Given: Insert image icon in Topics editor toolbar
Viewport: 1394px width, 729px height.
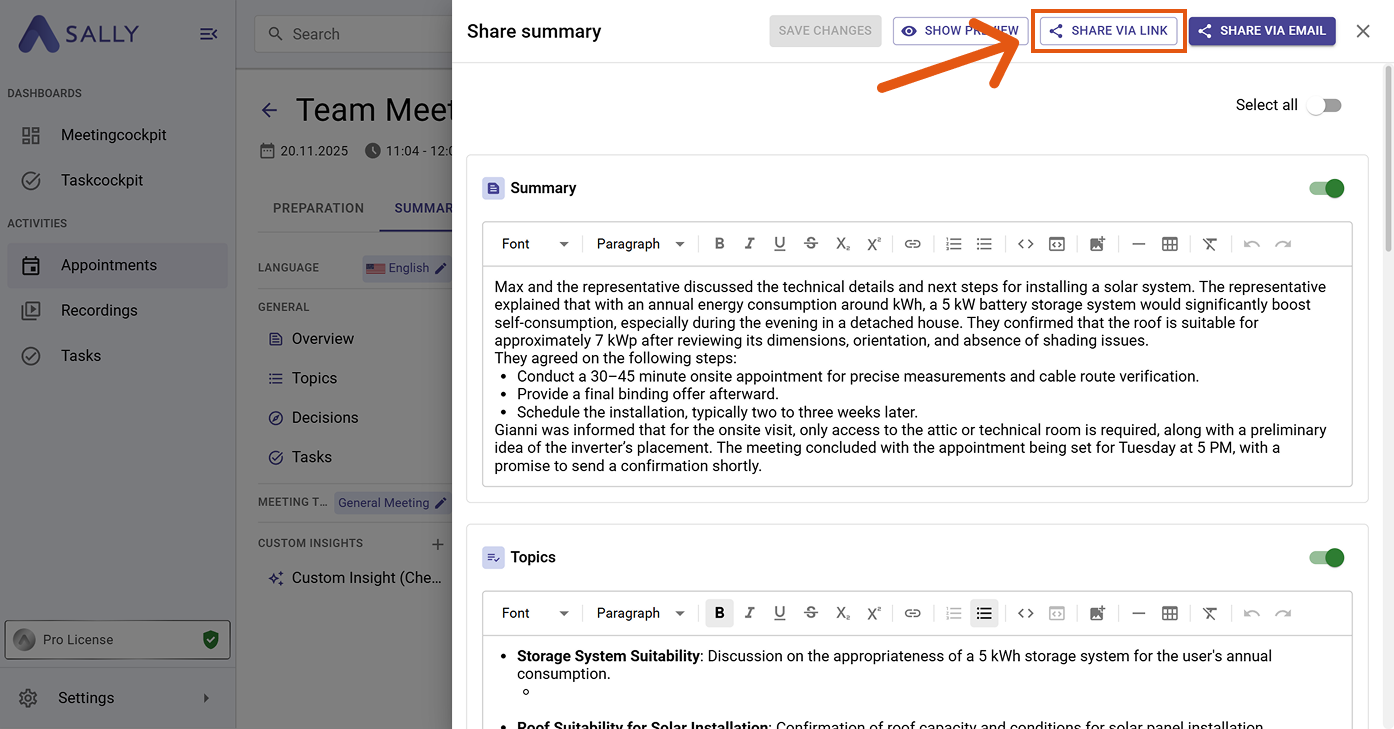Looking at the screenshot, I should pos(1097,613).
